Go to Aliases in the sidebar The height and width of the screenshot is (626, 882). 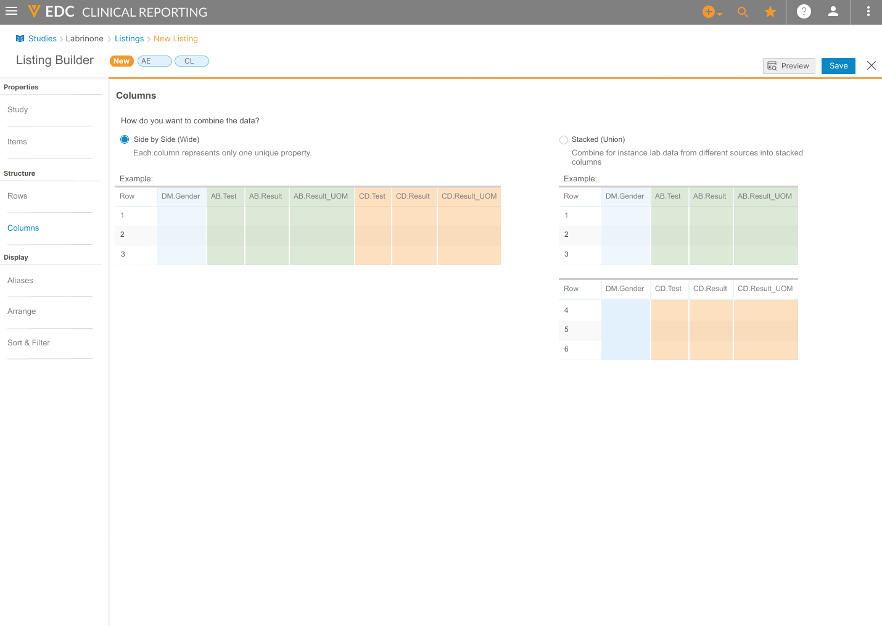[x=20, y=281]
